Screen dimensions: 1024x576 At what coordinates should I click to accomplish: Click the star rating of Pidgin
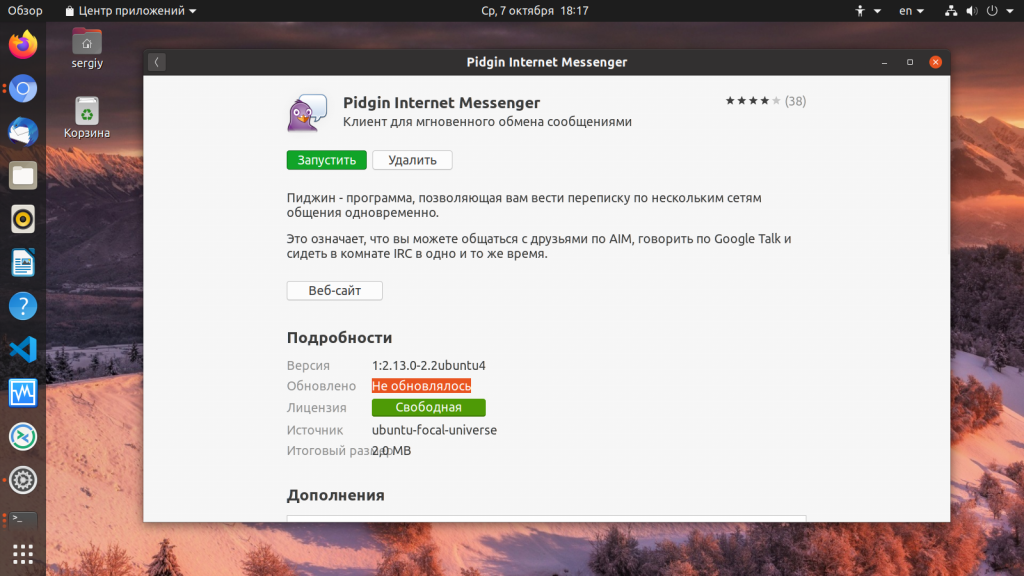752,101
